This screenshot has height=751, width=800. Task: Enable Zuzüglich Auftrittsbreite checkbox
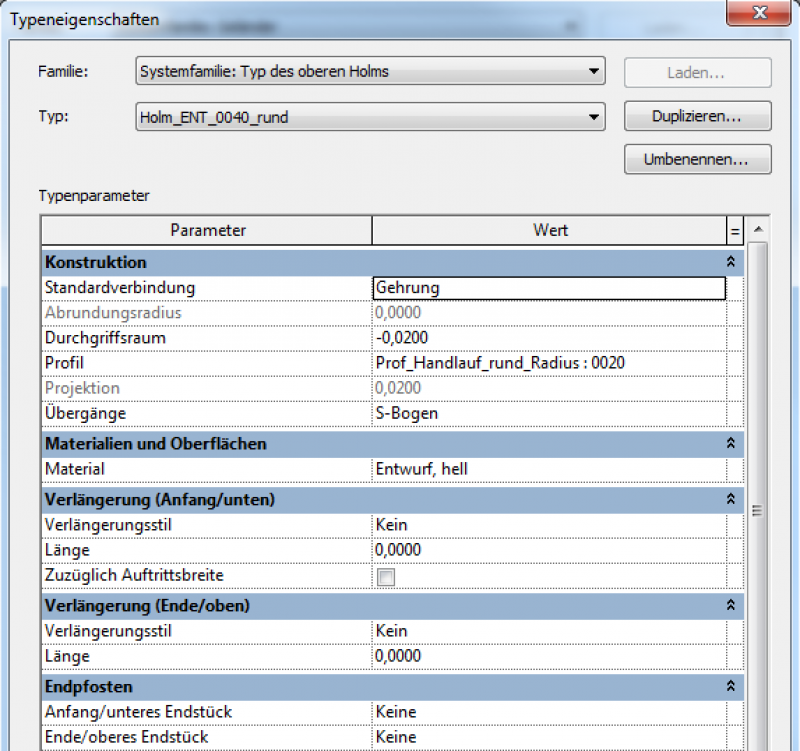tap(386, 576)
